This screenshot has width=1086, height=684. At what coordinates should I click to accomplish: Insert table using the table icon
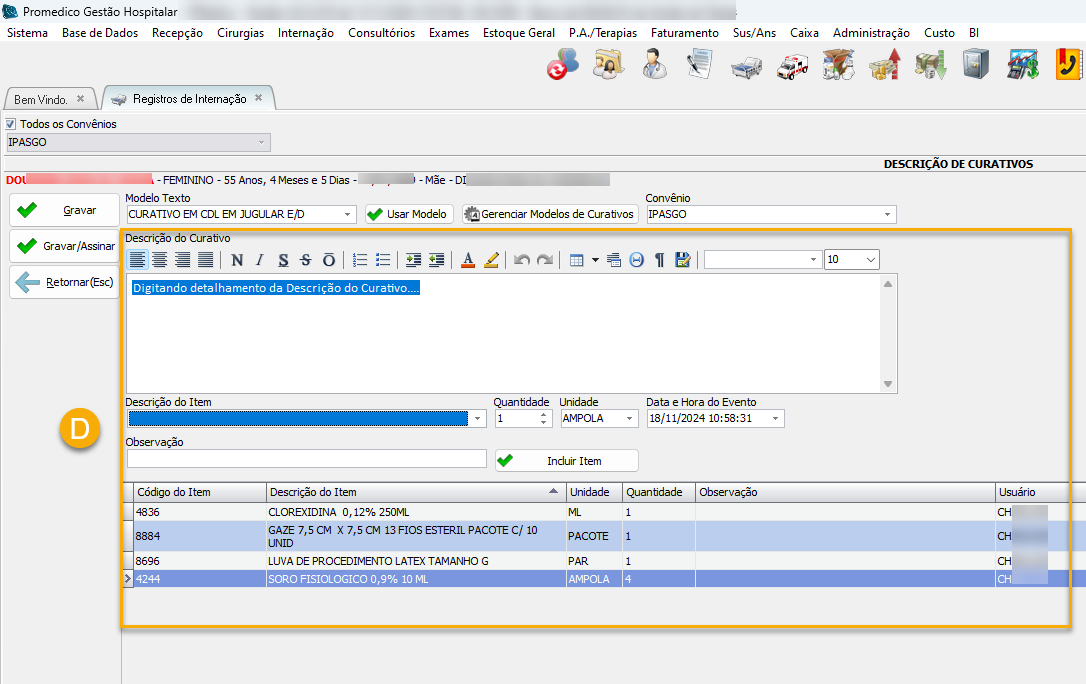(x=576, y=260)
